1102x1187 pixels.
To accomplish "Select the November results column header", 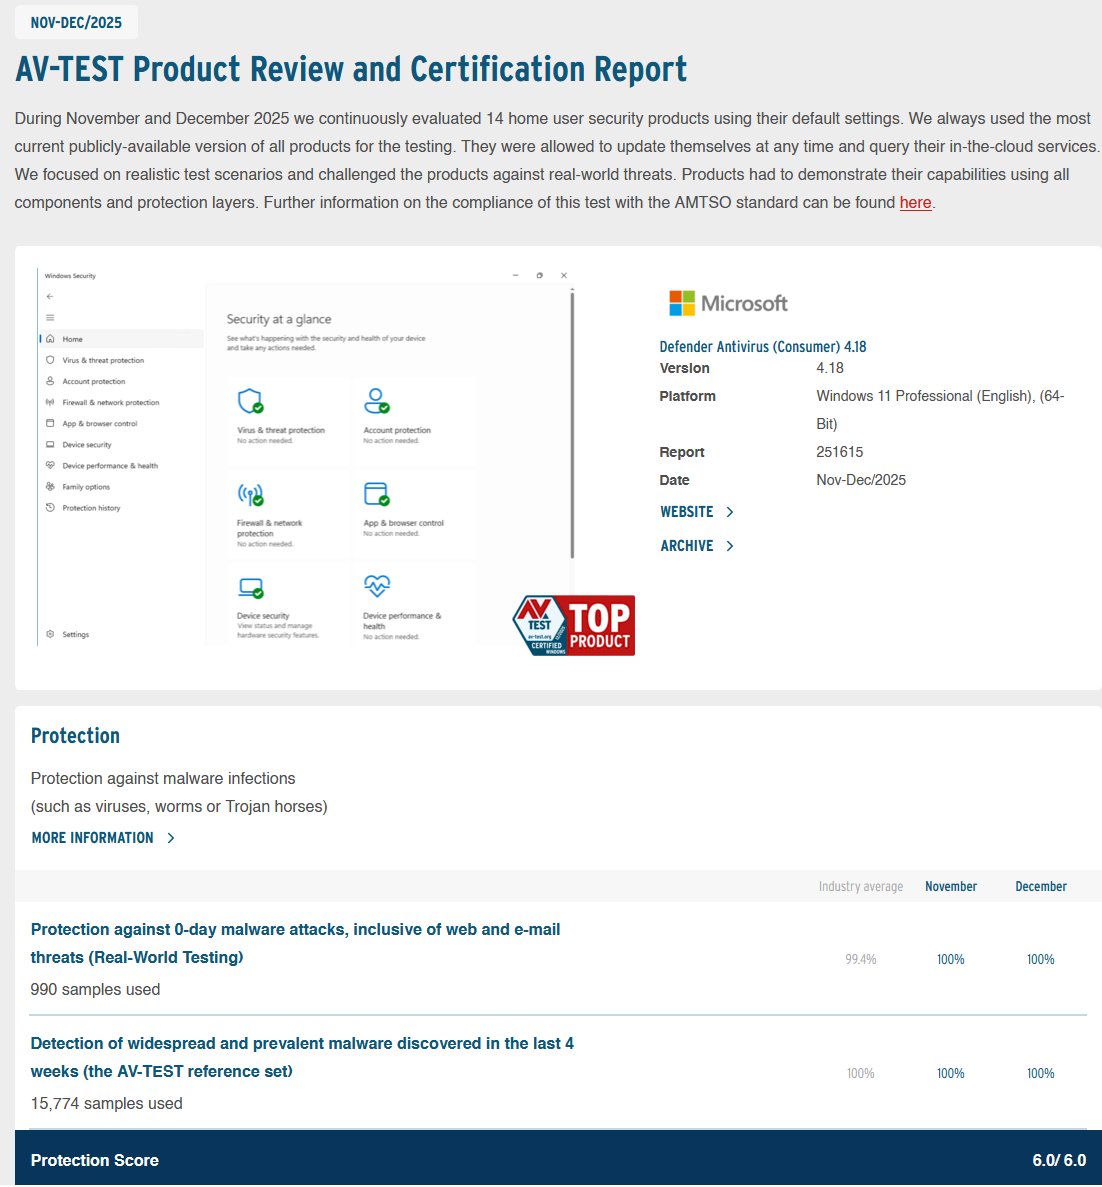I will pyautogui.click(x=950, y=886).
